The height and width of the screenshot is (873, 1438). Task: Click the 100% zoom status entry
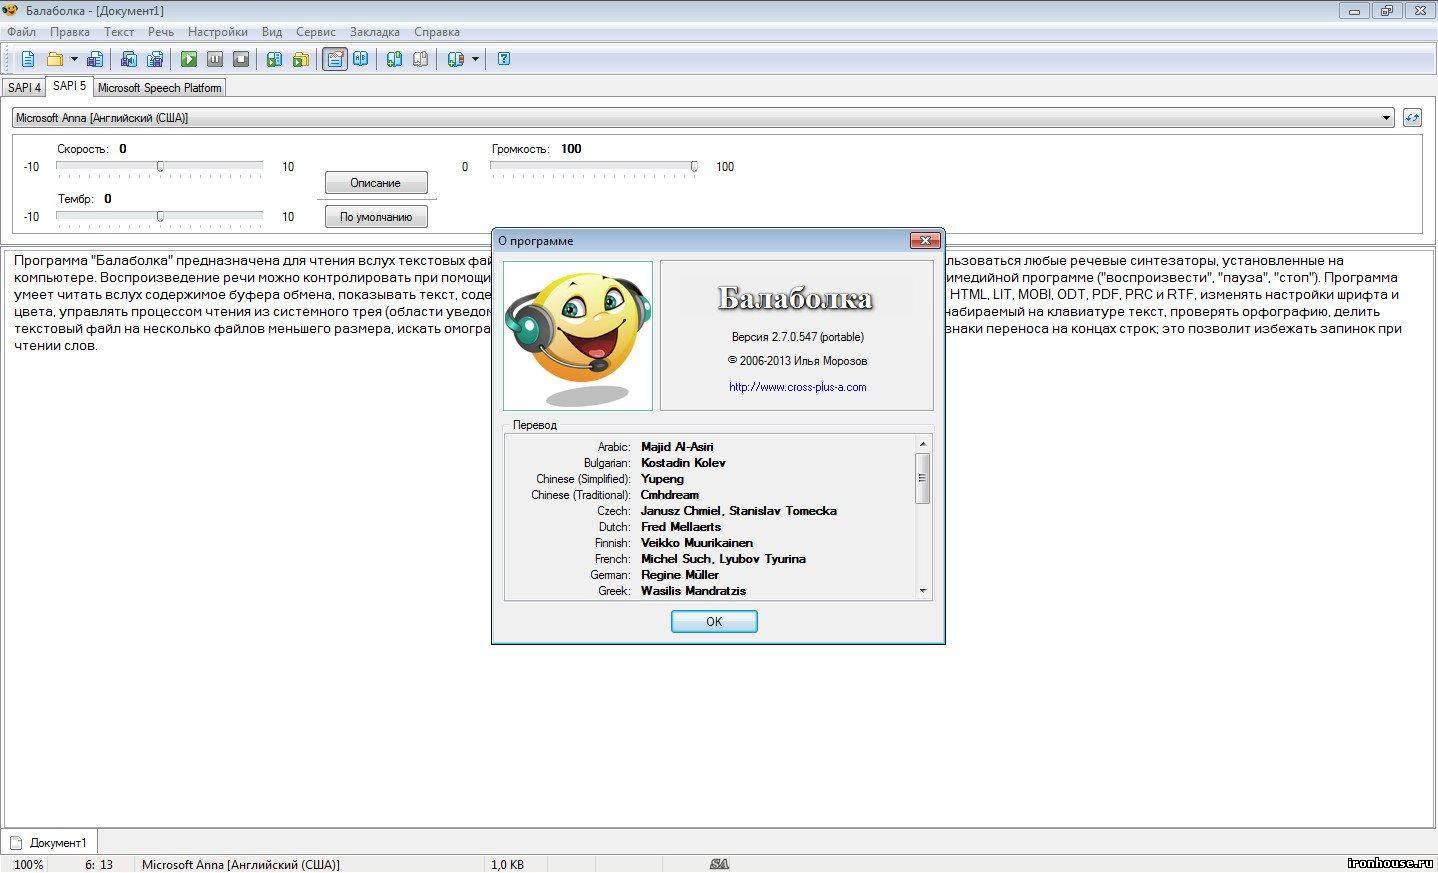click(x=28, y=864)
